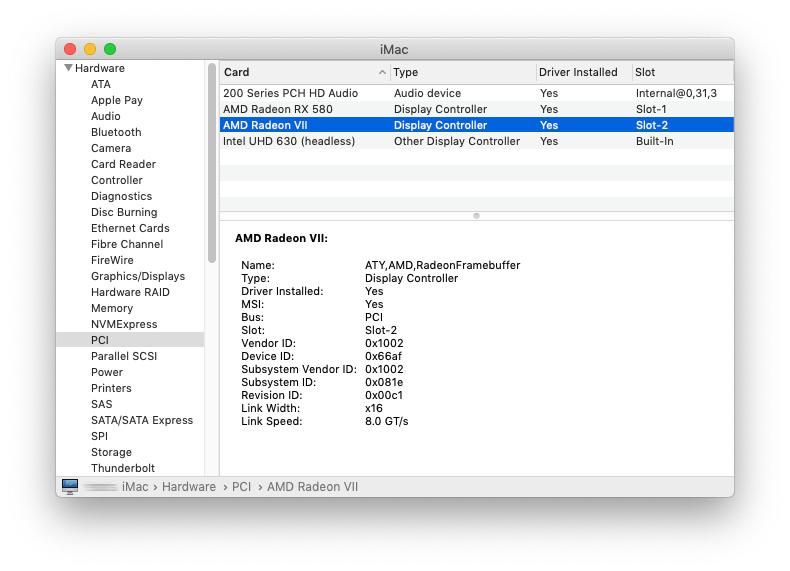This screenshot has height=571, width=790.
Task: Select the PCI sidebar item
Action: [x=130, y=340]
